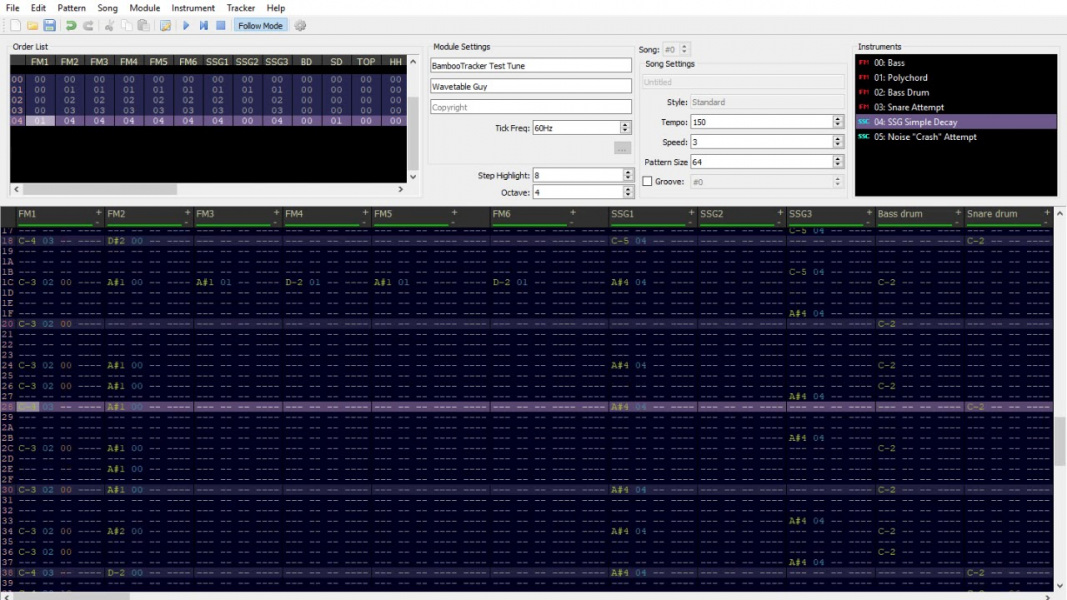Expand FM5 track effect columns
The width and height of the screenshot is (1067, 600).
[455, 213]
